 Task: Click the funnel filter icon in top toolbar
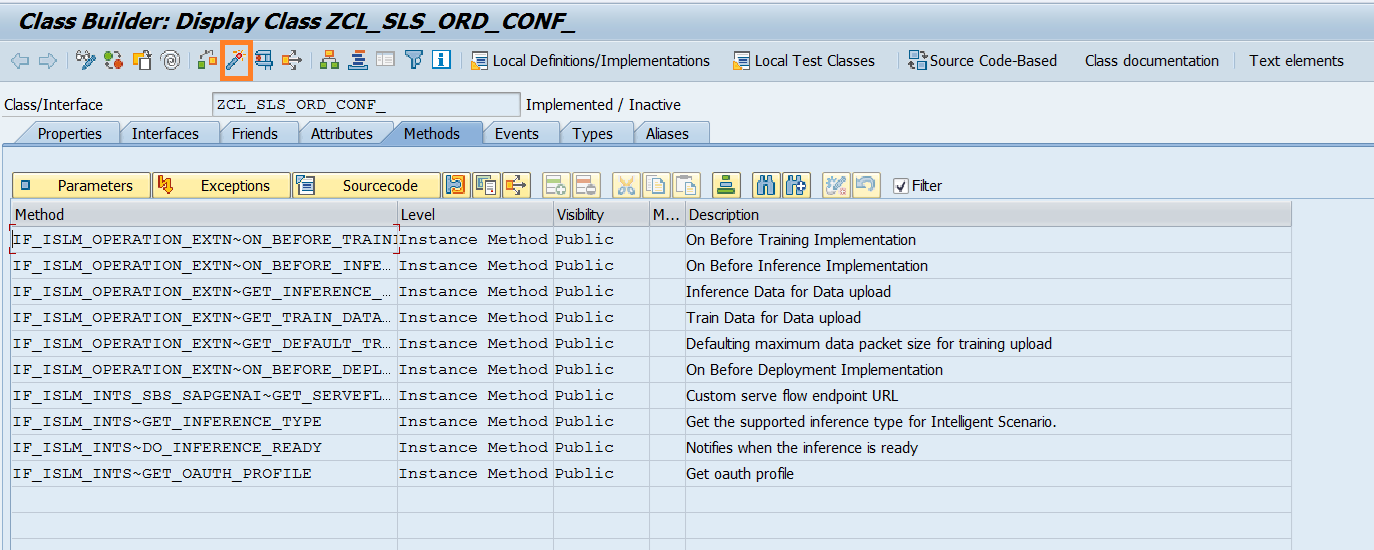pyautogui.click(x=414, y=61)
